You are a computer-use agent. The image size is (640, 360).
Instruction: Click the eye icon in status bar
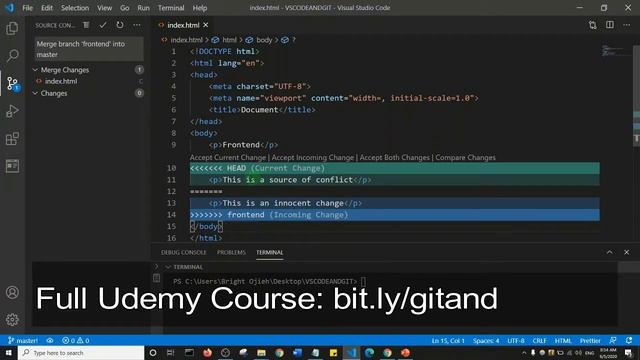point(50,340)
